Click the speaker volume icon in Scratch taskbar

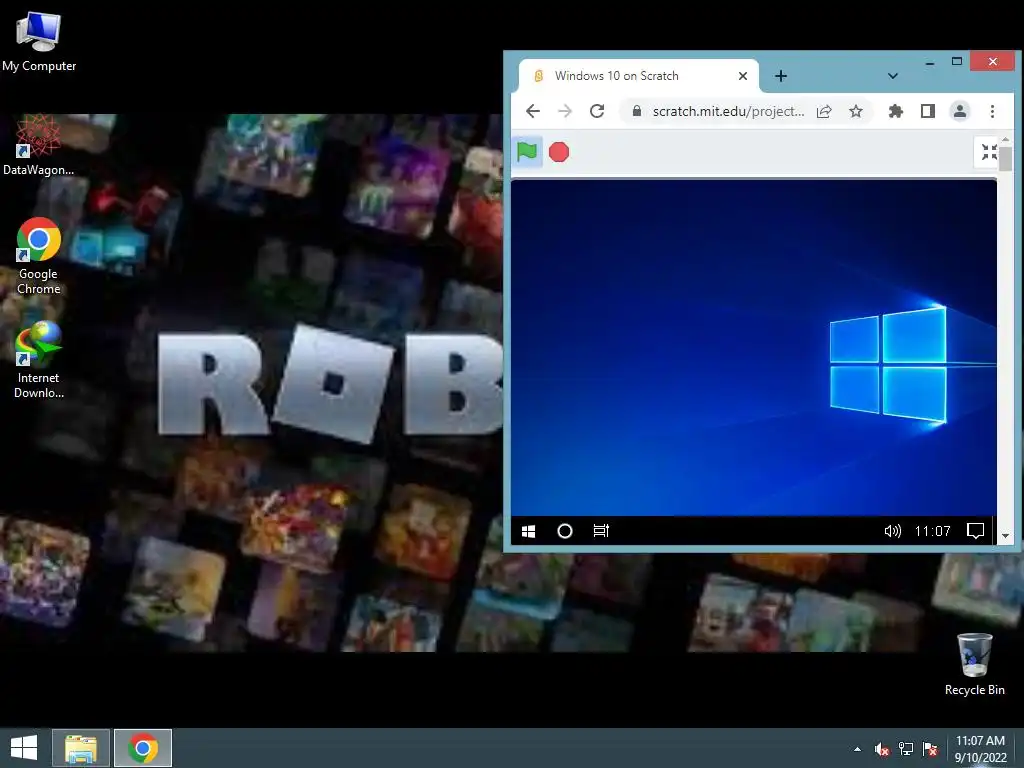pos(892,531)
